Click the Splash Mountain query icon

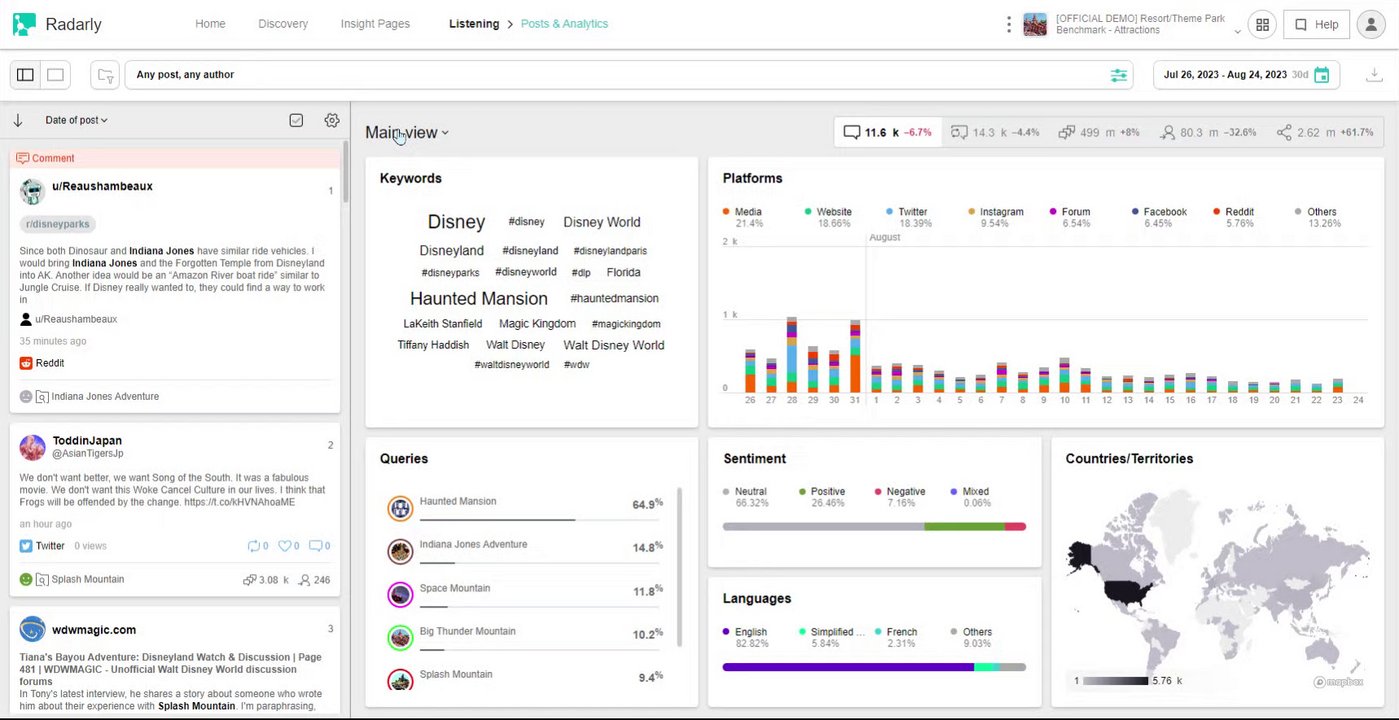click(400, 680)
